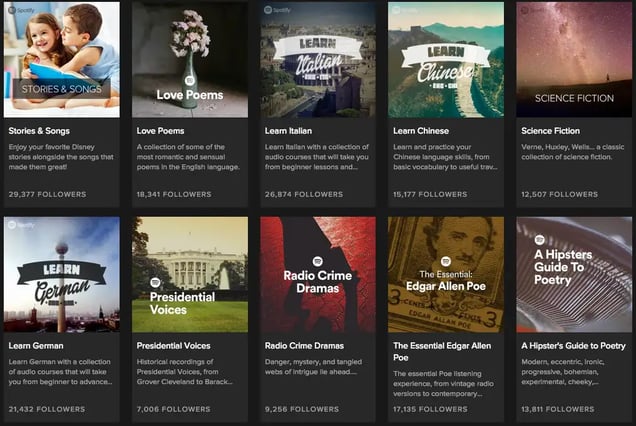Open the Essential Edgar Allen Poe cover art
Screen dimensions: 636x426
[445, 274]
